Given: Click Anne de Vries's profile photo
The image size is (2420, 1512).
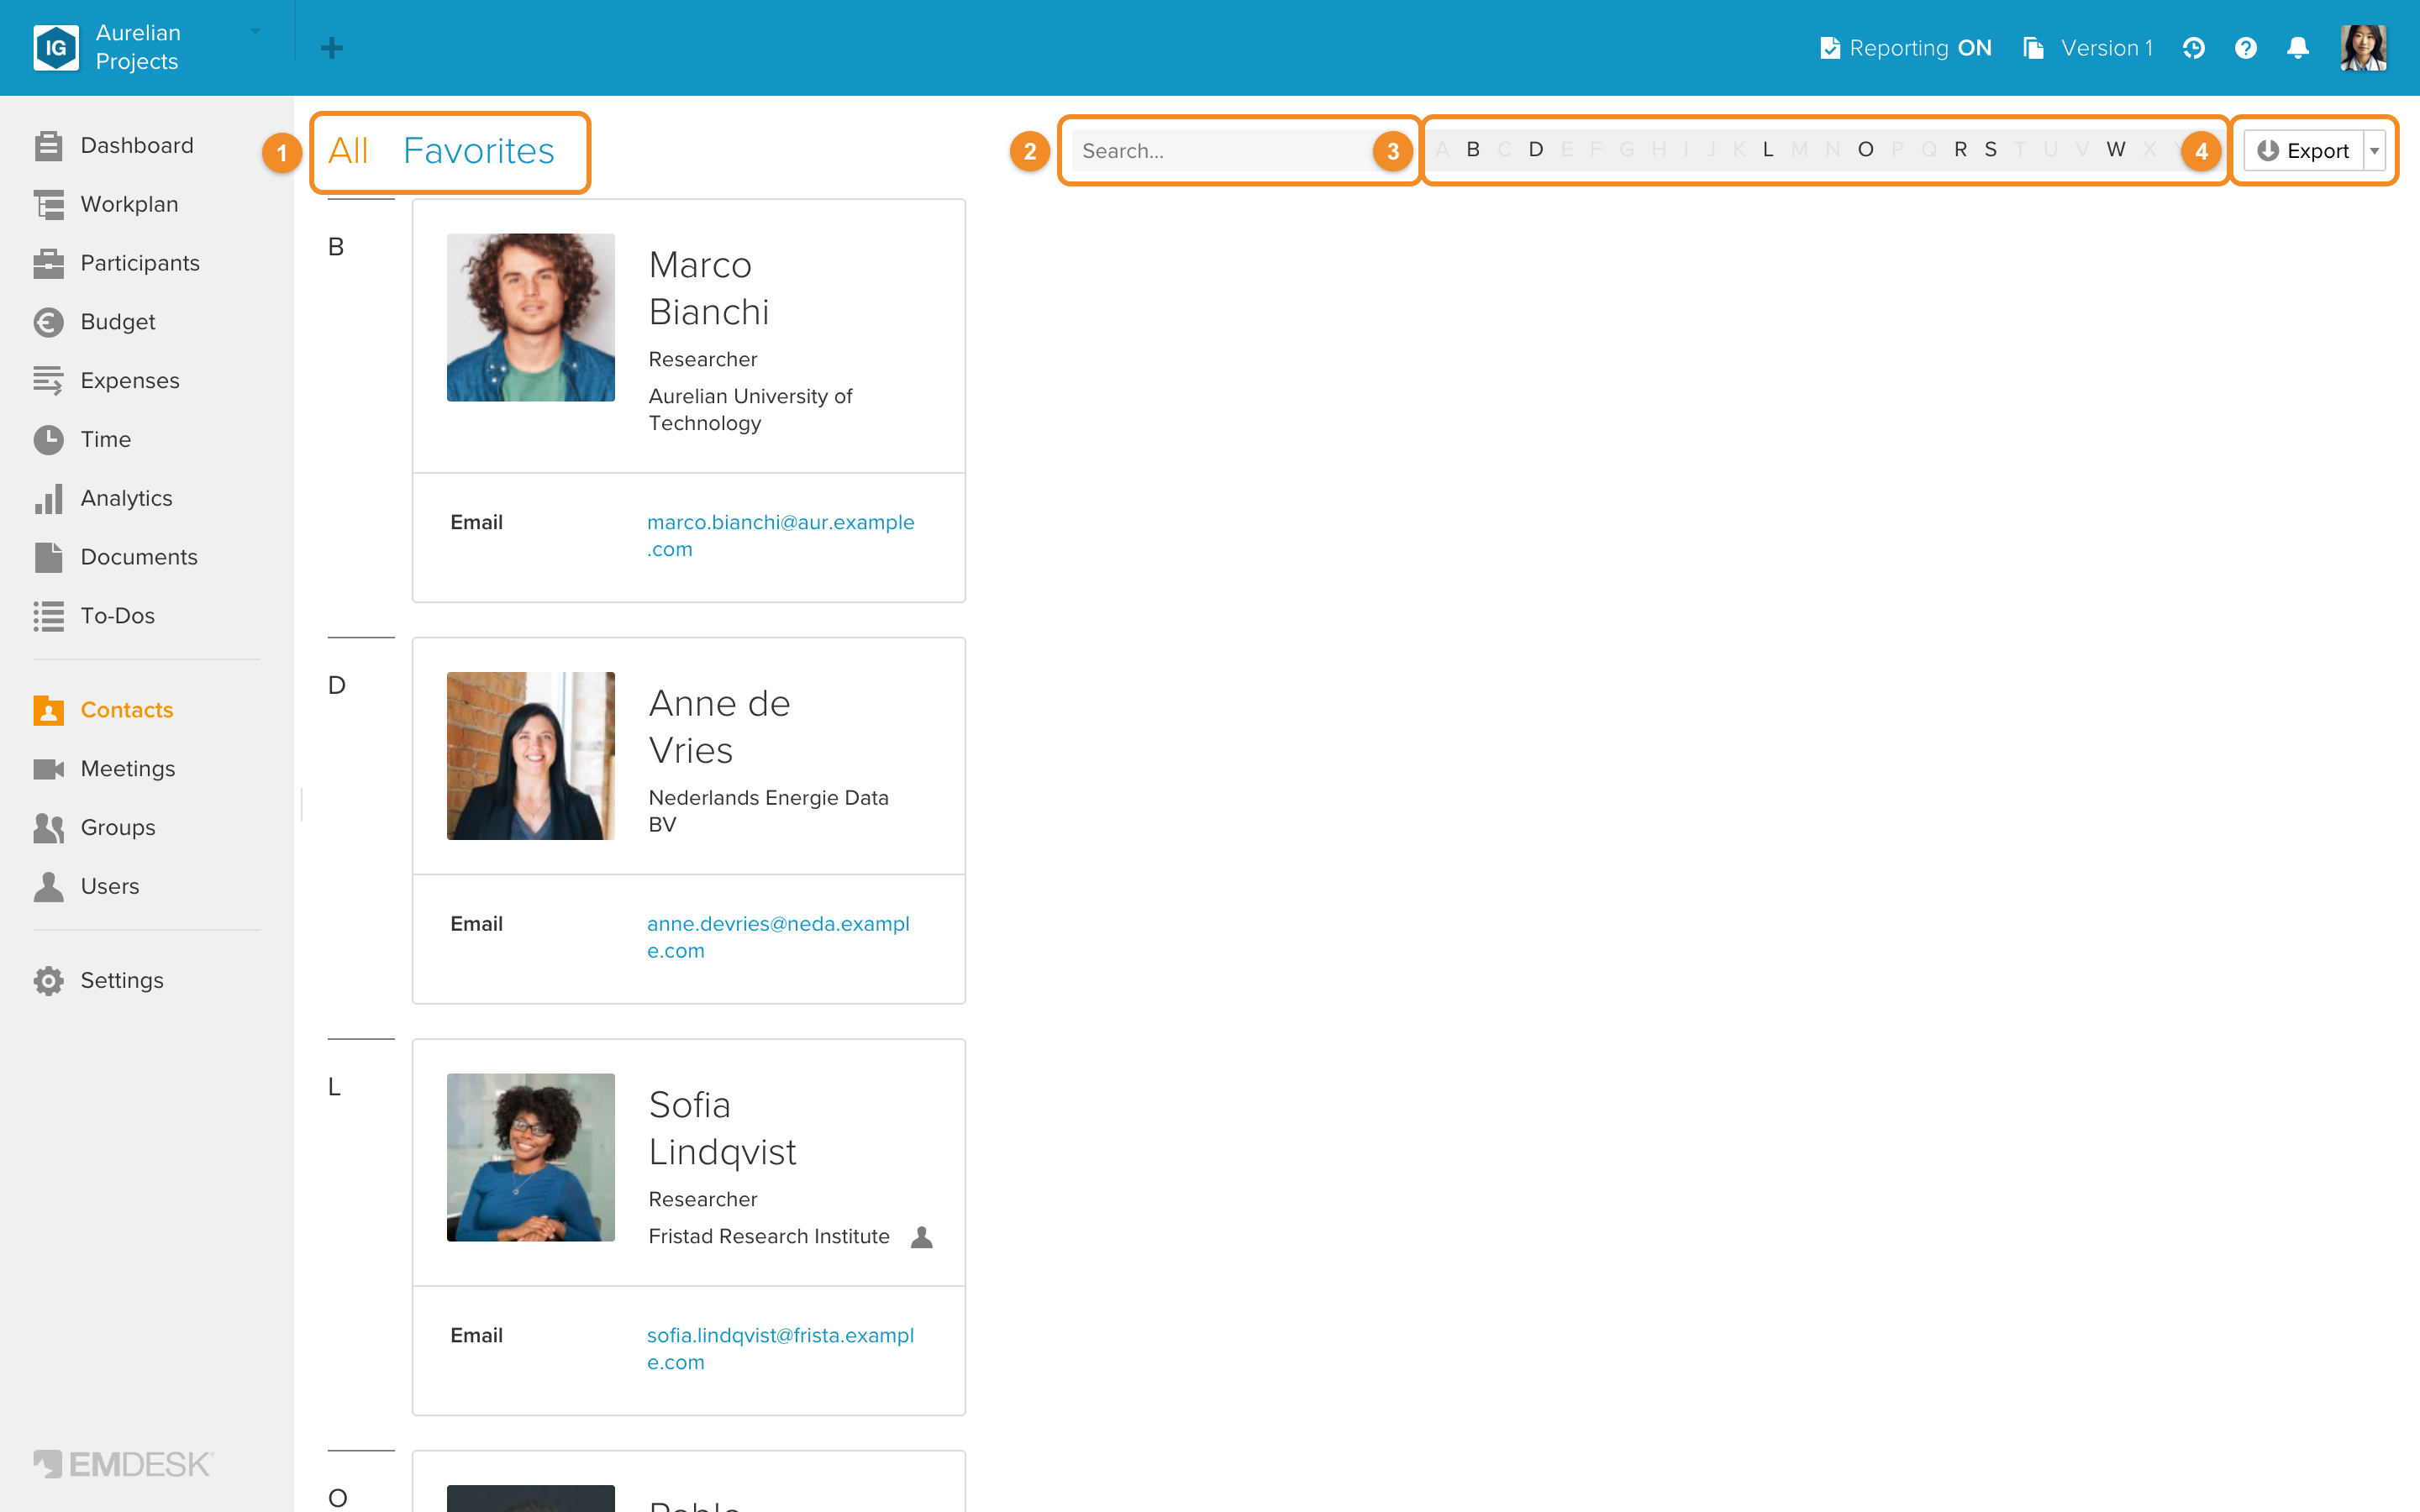Looking at the screenshot, I should (x=531, y=756).
